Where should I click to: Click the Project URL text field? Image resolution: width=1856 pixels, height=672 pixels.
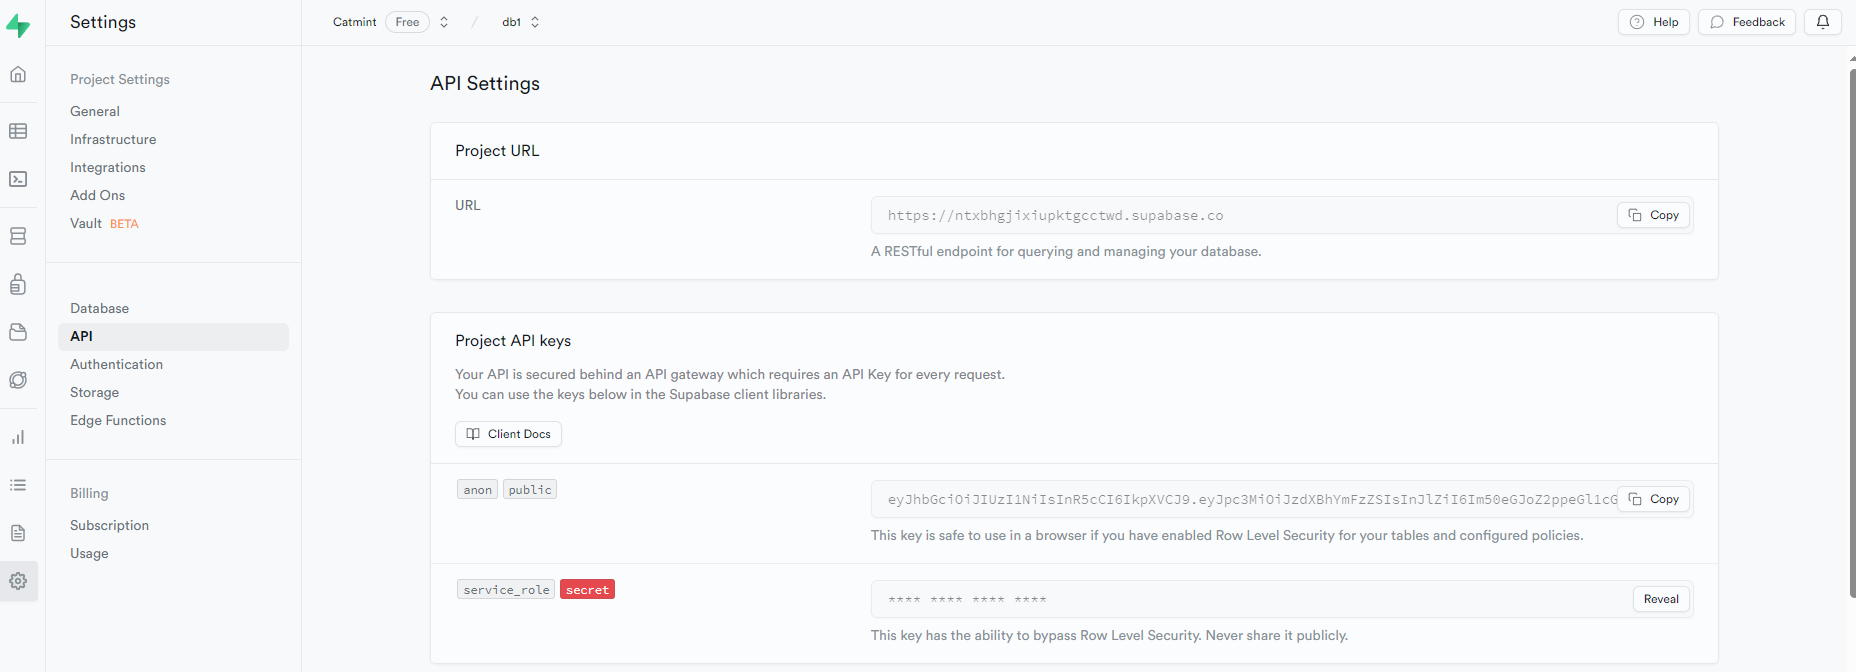tap(1240, 215)
